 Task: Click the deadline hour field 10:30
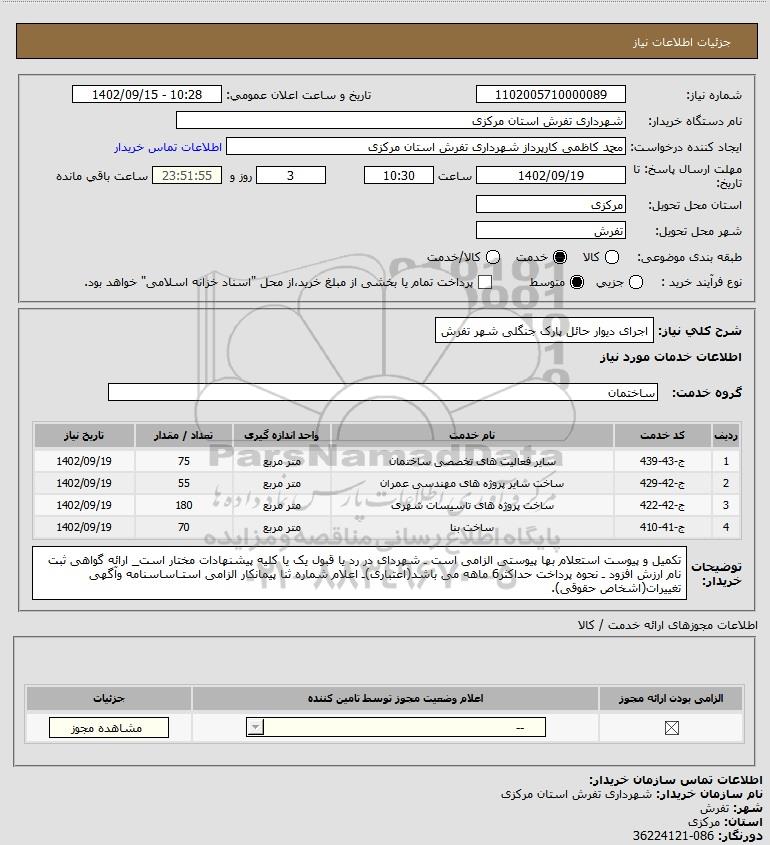399,176
